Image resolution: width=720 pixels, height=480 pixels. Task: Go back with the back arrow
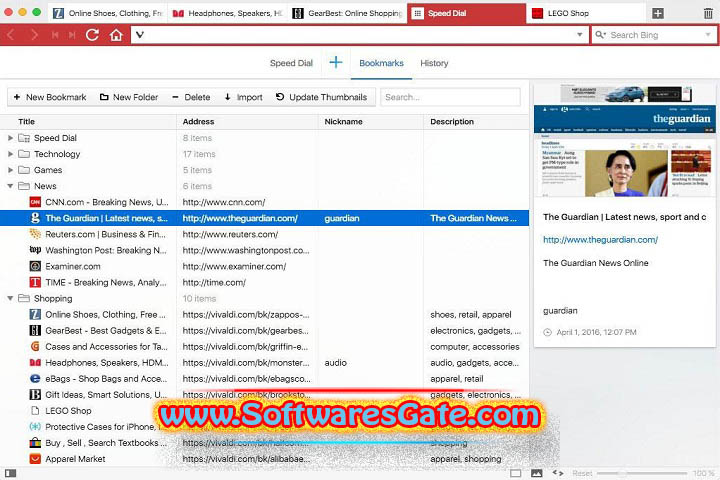11,35
